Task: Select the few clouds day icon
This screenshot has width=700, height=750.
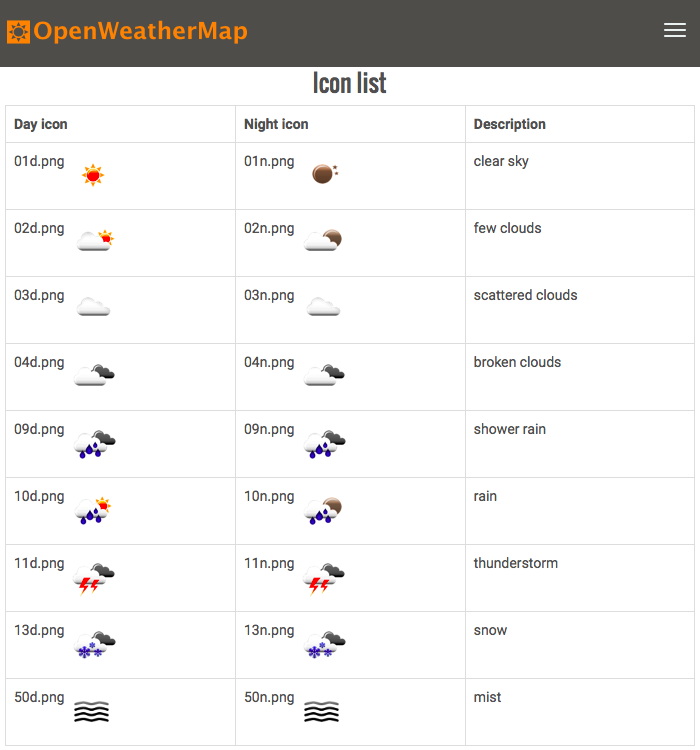Action: (x=95, y=241)
